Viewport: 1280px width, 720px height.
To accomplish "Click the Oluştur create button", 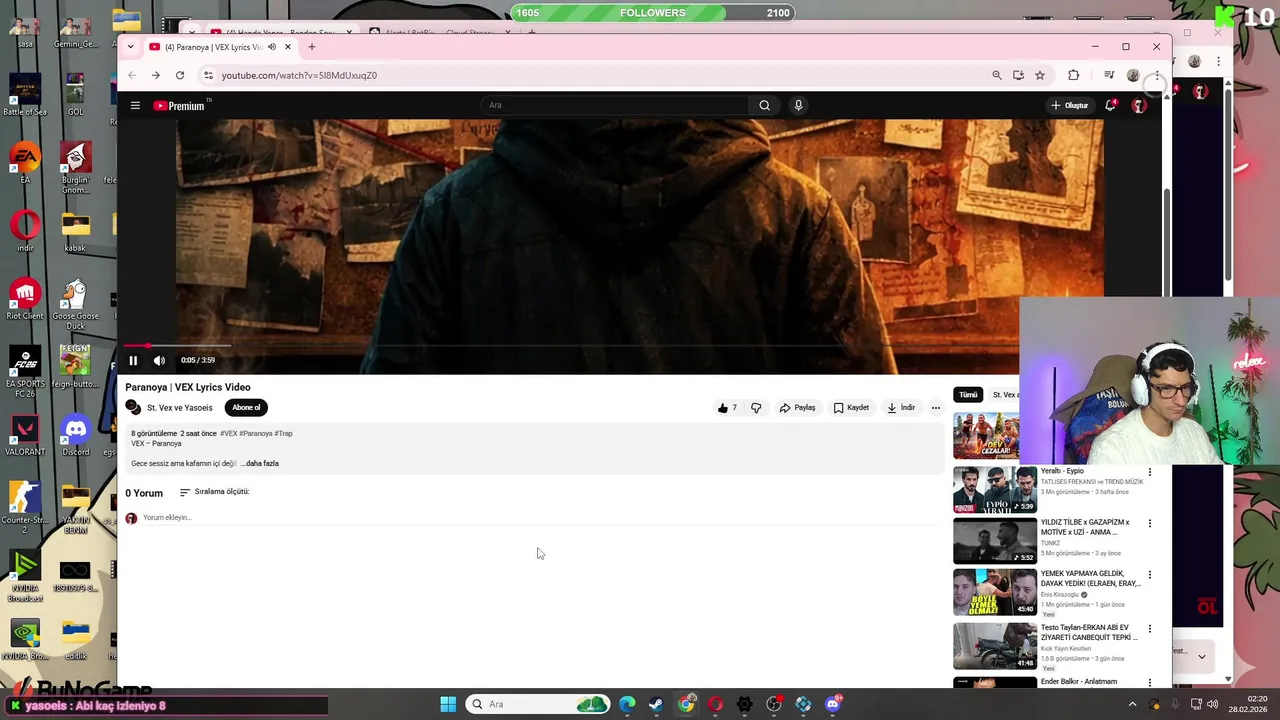I will (1069, 105).
